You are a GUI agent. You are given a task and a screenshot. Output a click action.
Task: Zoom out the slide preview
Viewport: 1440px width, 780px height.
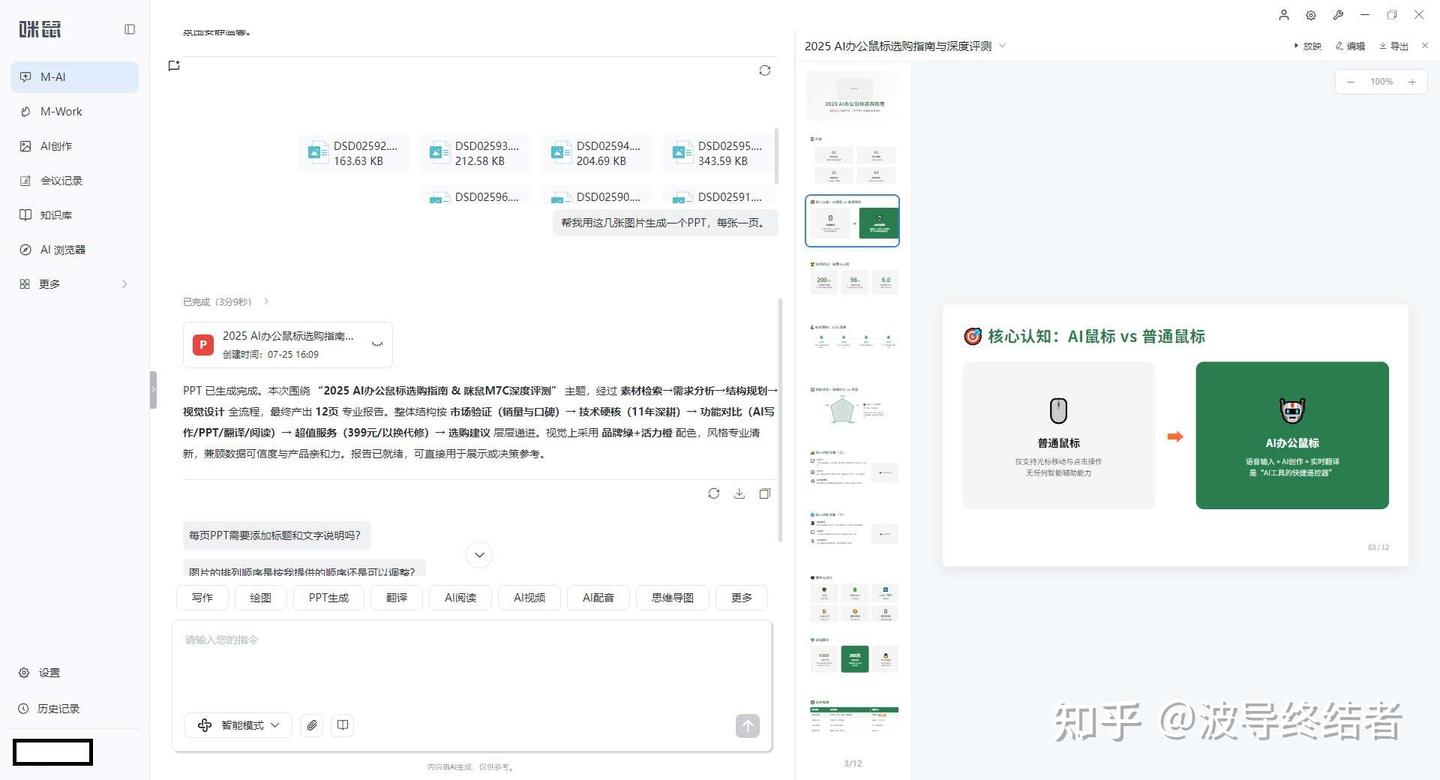click(1351, 82)
